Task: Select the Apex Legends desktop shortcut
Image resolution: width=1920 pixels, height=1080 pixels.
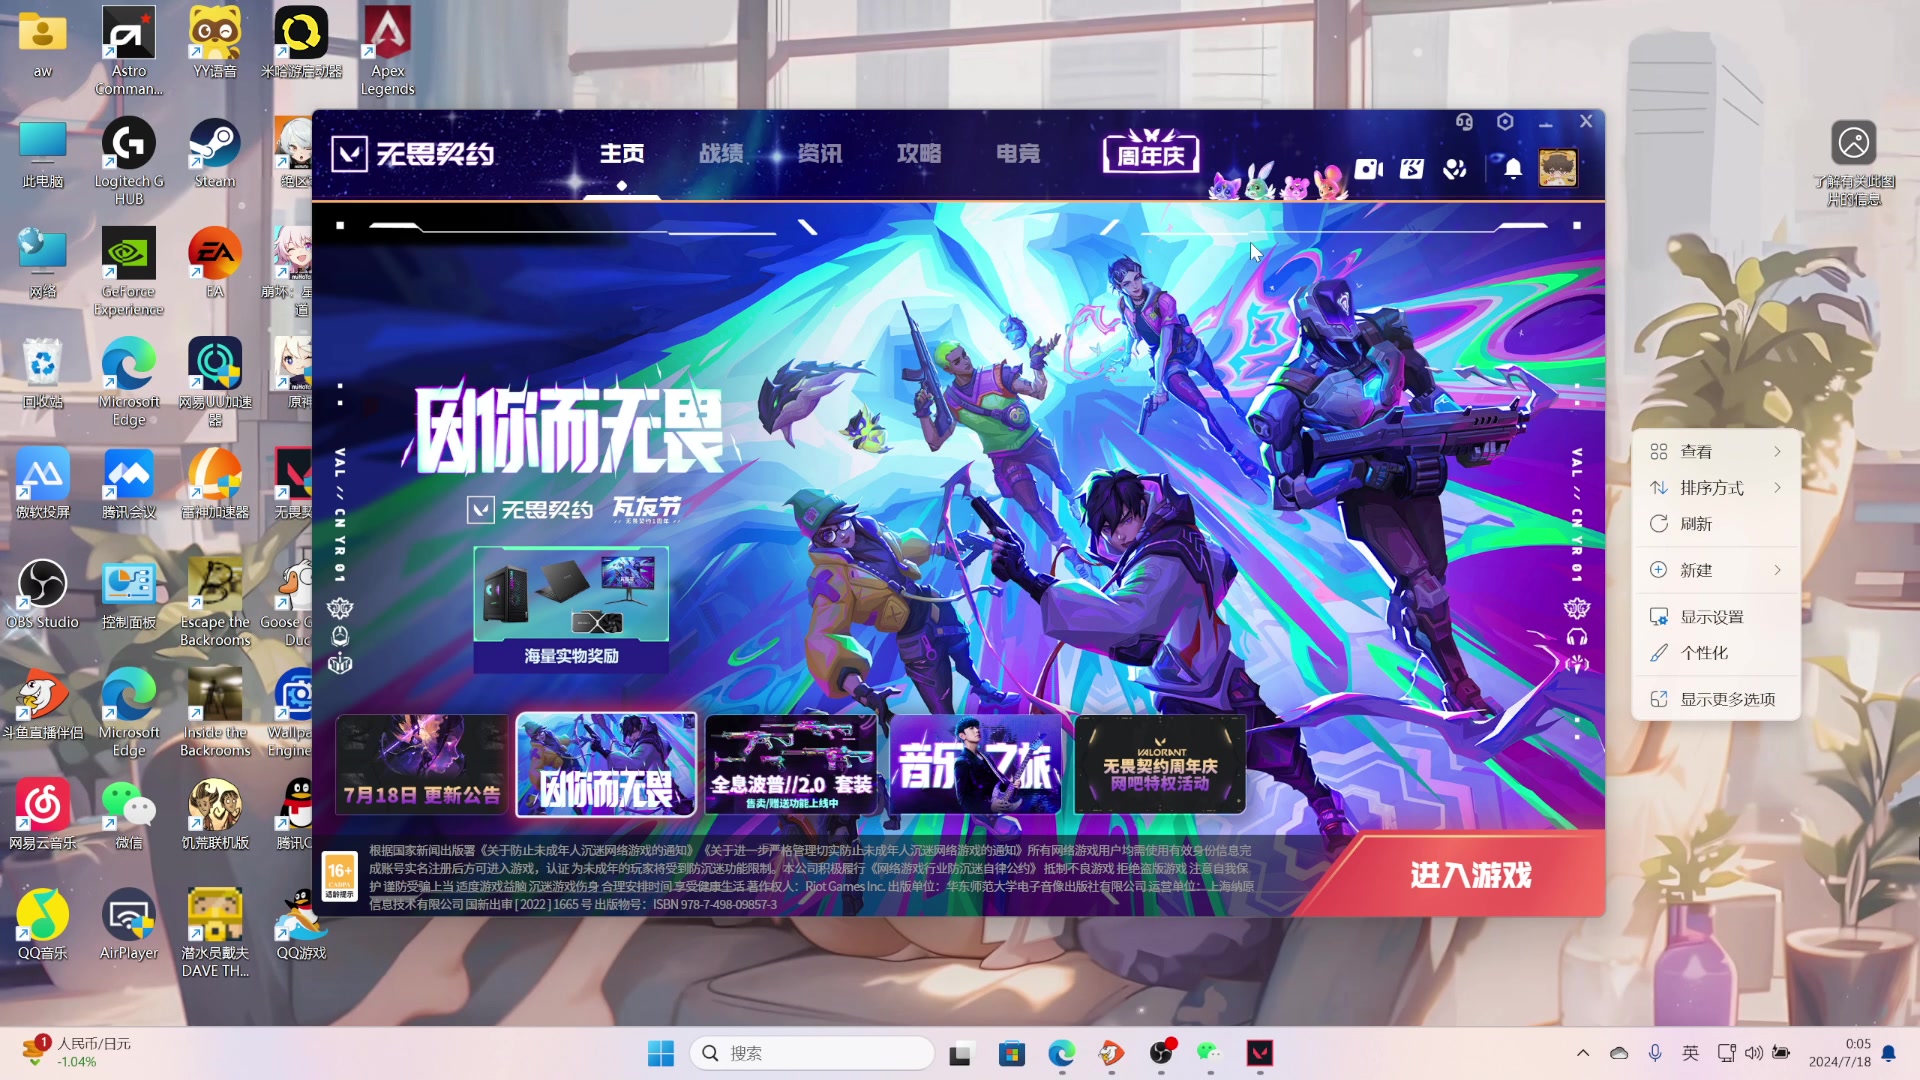Action: pos(387,52)
